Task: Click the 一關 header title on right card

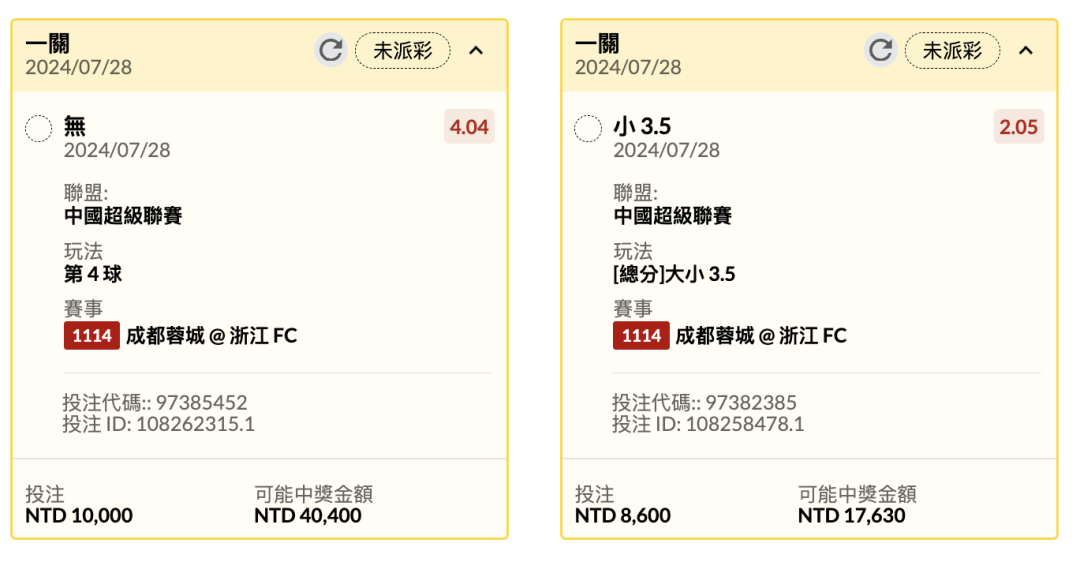Action: (597, 43)
